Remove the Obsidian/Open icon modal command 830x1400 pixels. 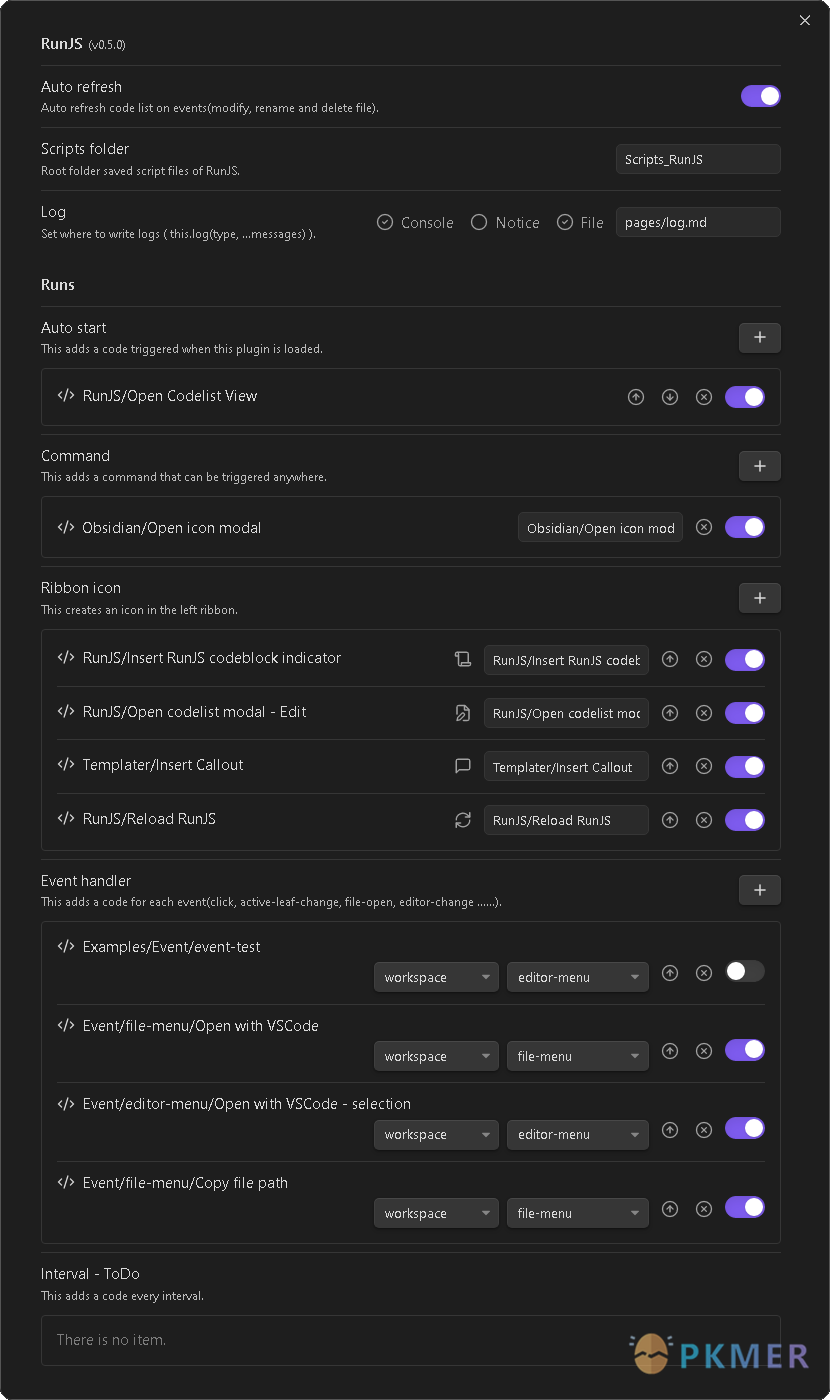pyautogui.click(x=704, y=527)
